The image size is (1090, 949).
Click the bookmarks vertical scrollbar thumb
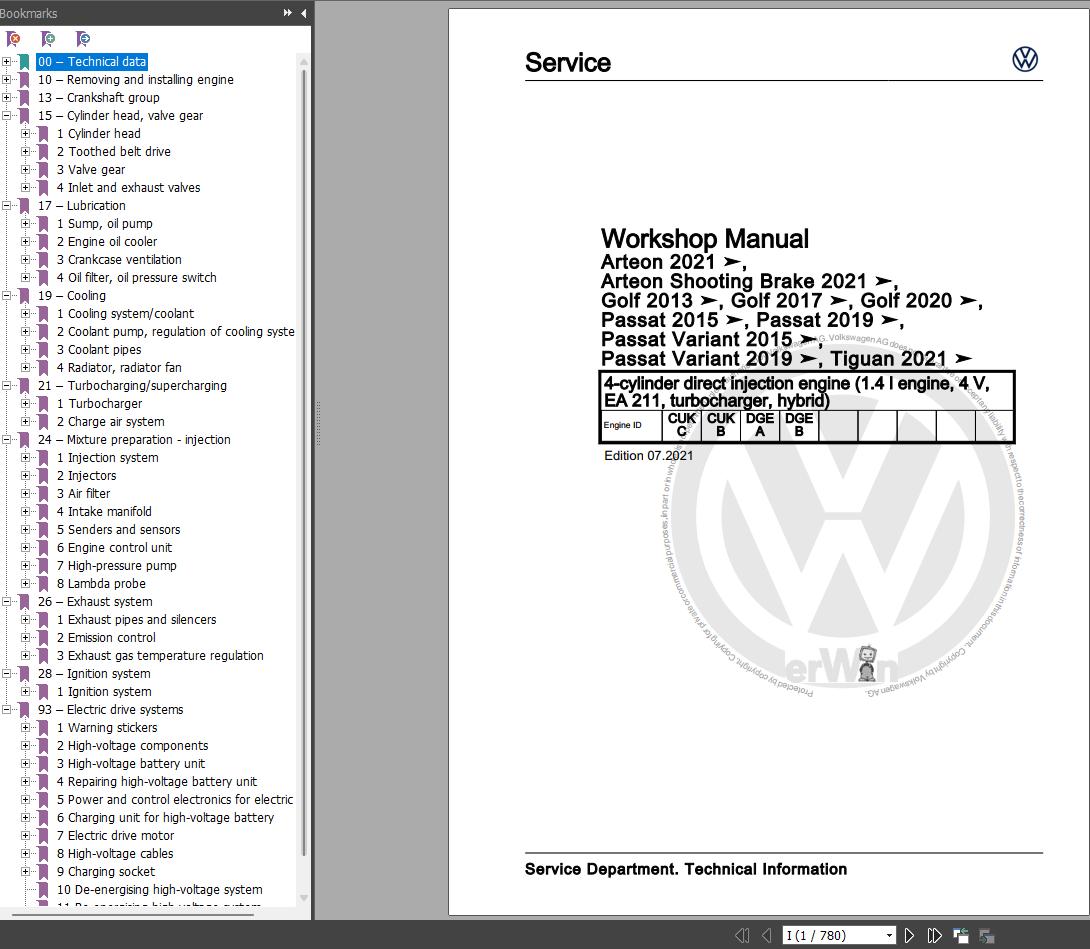click(x=304, y=462)
